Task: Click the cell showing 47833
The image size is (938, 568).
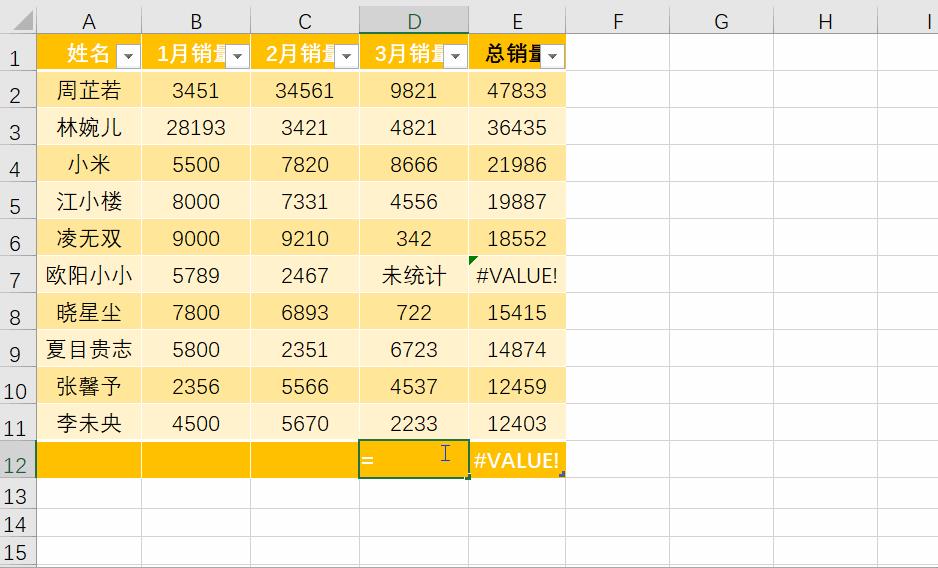Action: point(516,91)
